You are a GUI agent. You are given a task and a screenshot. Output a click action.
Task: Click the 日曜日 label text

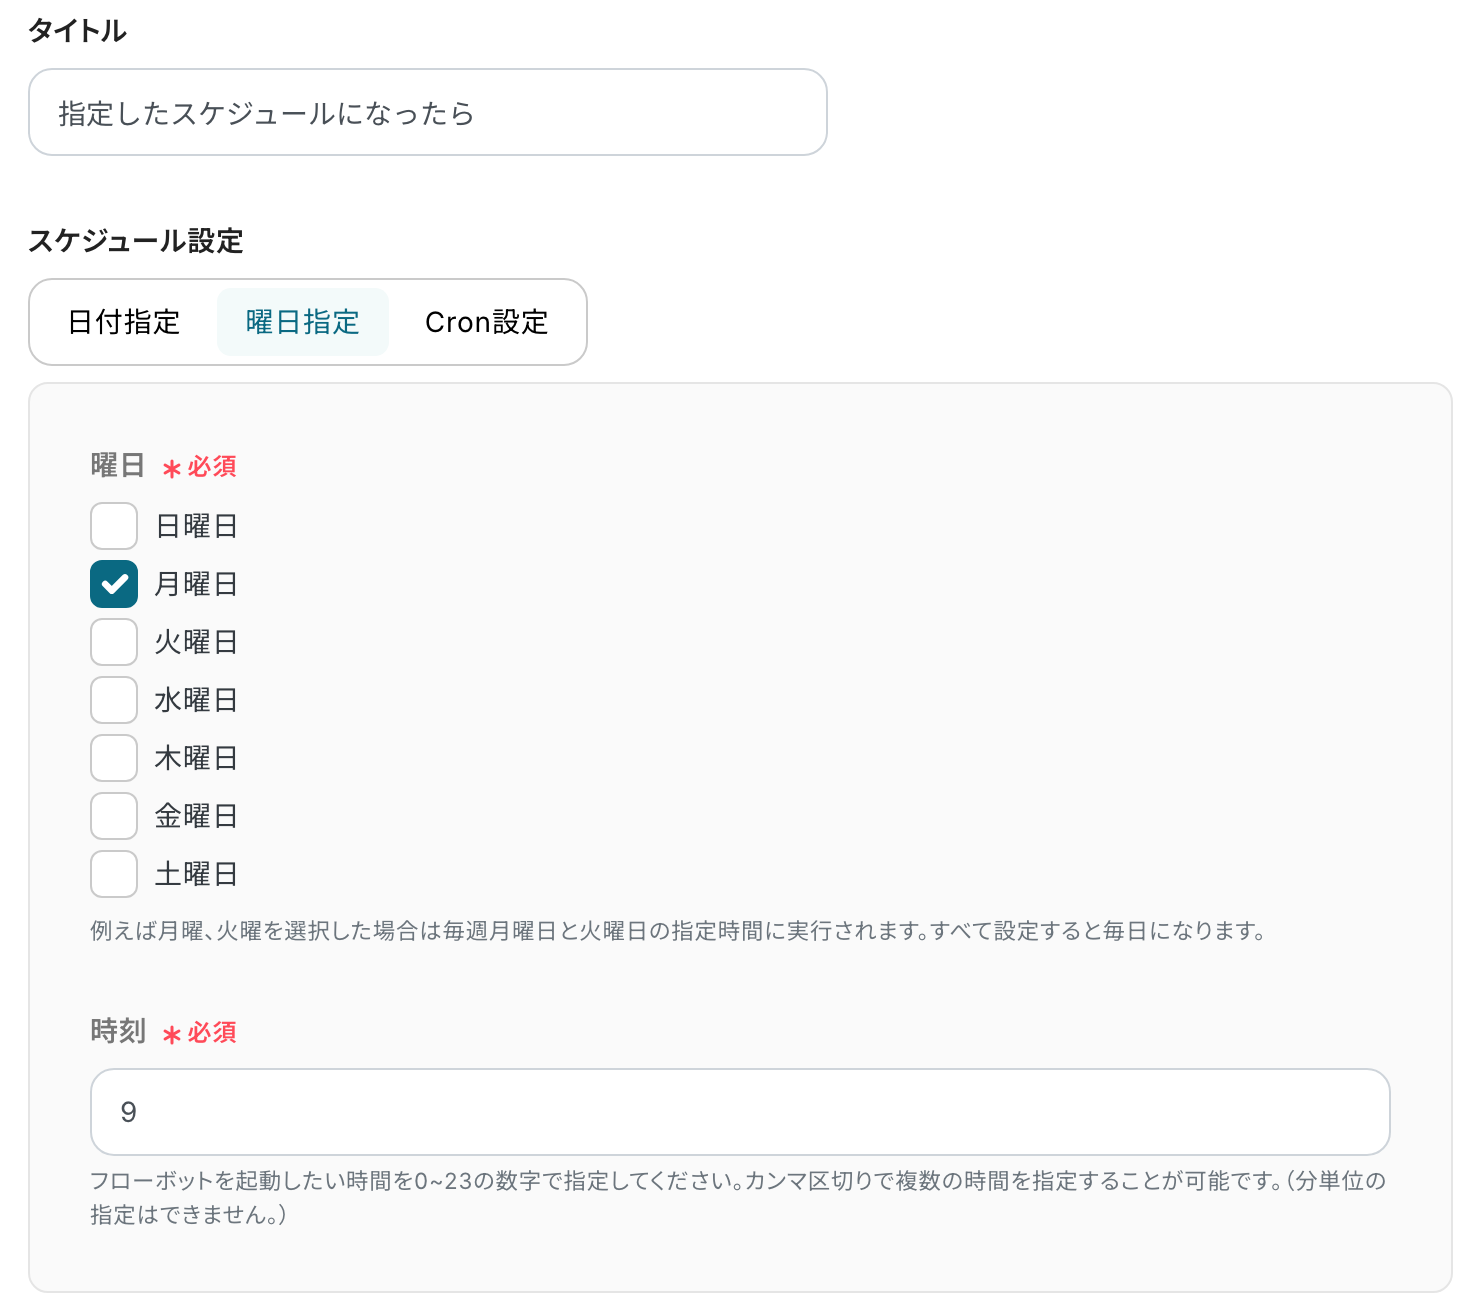click(x=196, y=526)
